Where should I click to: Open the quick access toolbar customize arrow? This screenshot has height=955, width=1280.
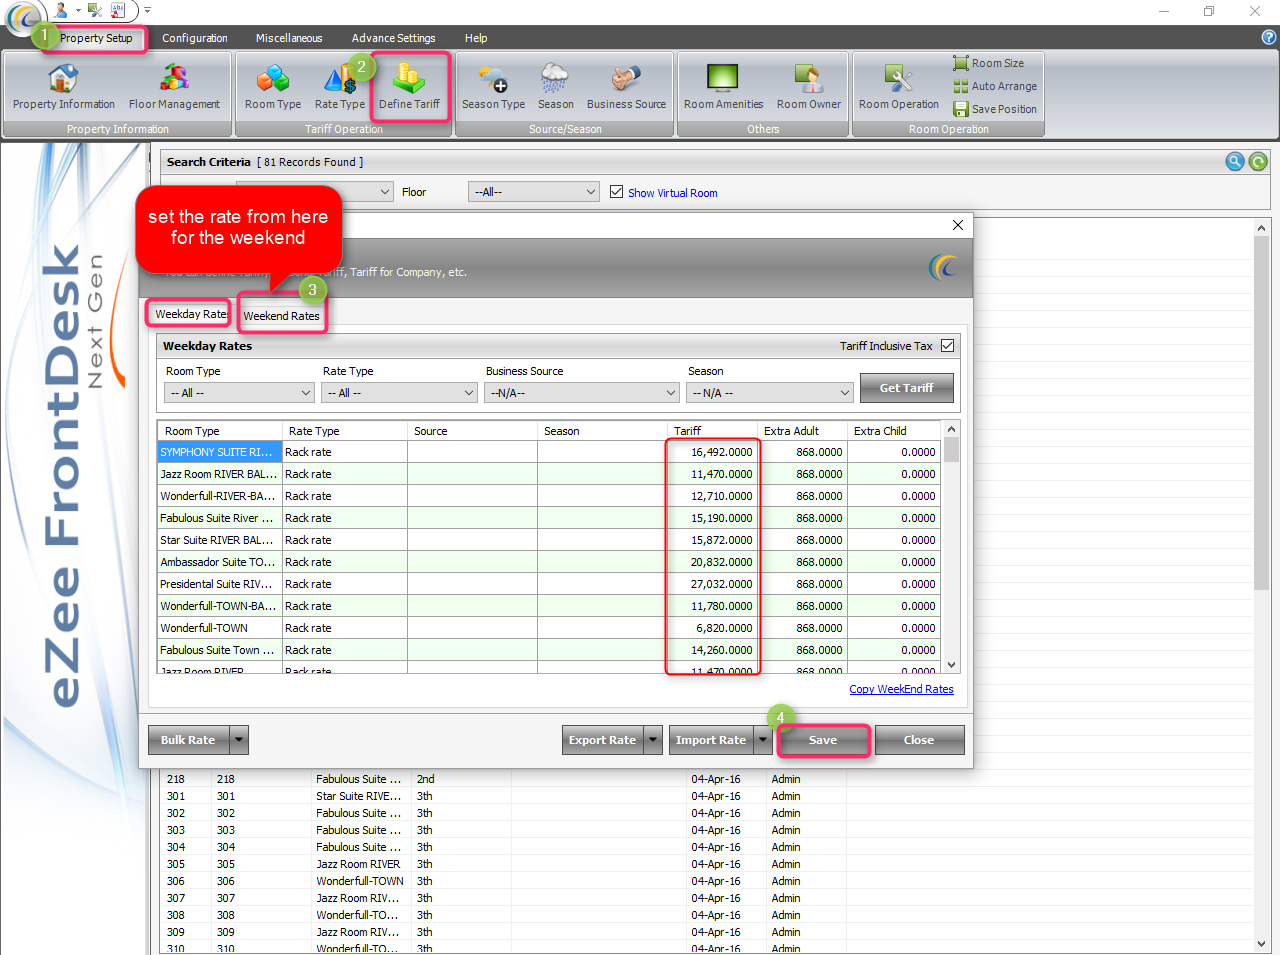(x=147, y=10)
